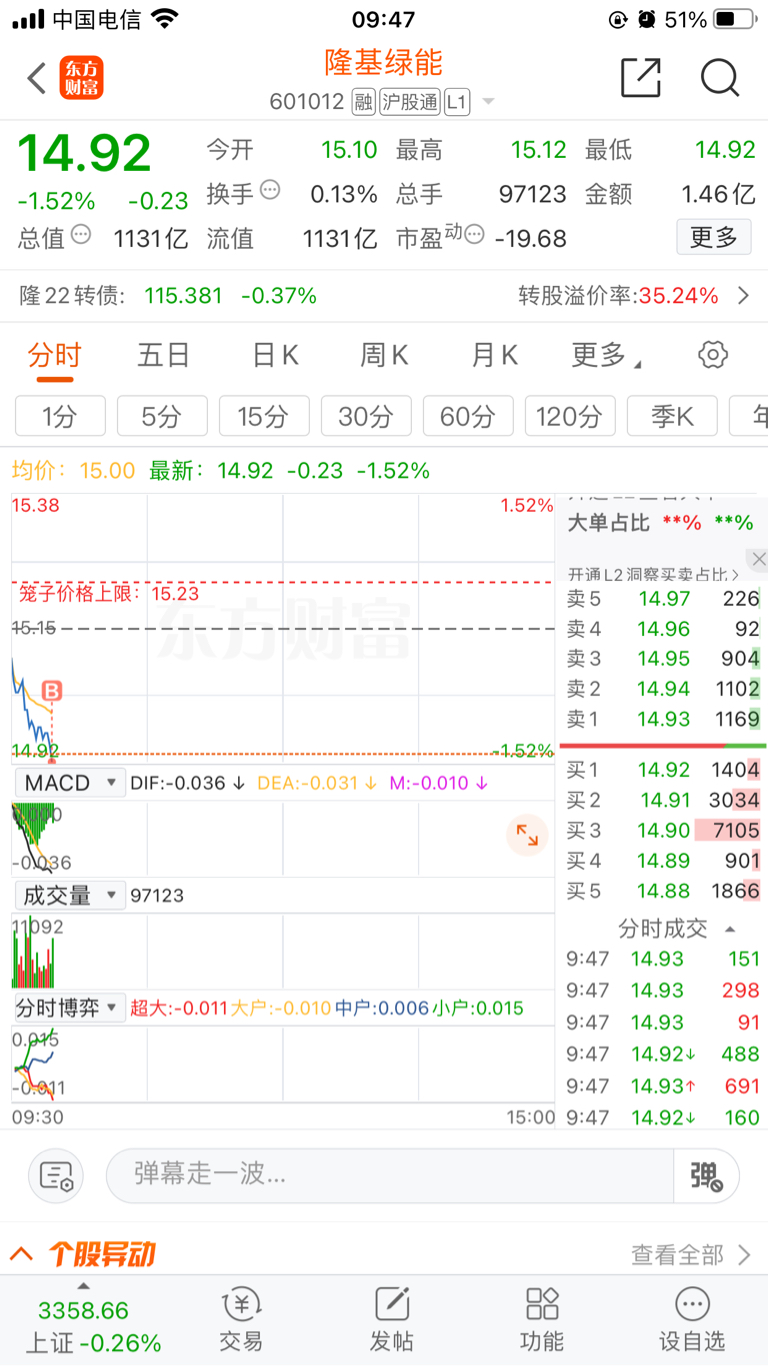Select the 1分 interval button
This screenshot has width=768, height=1366.
[x=60, y=416]
